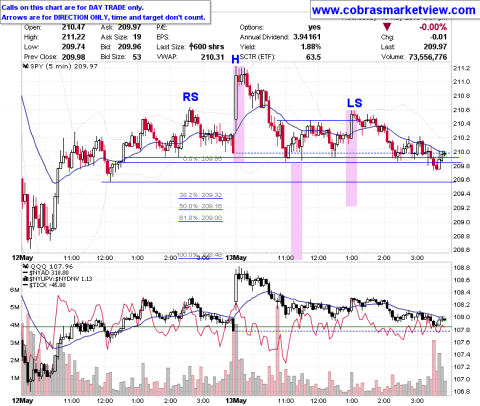Click the '$NYUPV:$NYDNV 1.13' legend entry
480x406 pixels.
56,279
